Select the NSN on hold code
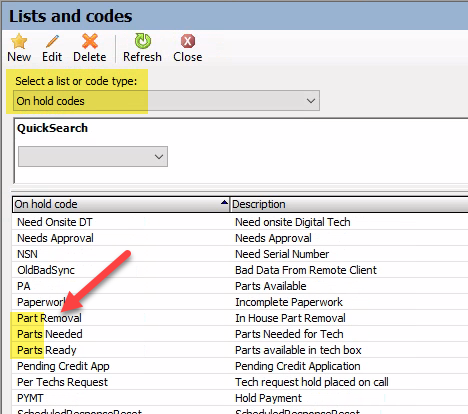Image resolution: width=468 pixels, height=414 pixels. click(27, 254)
